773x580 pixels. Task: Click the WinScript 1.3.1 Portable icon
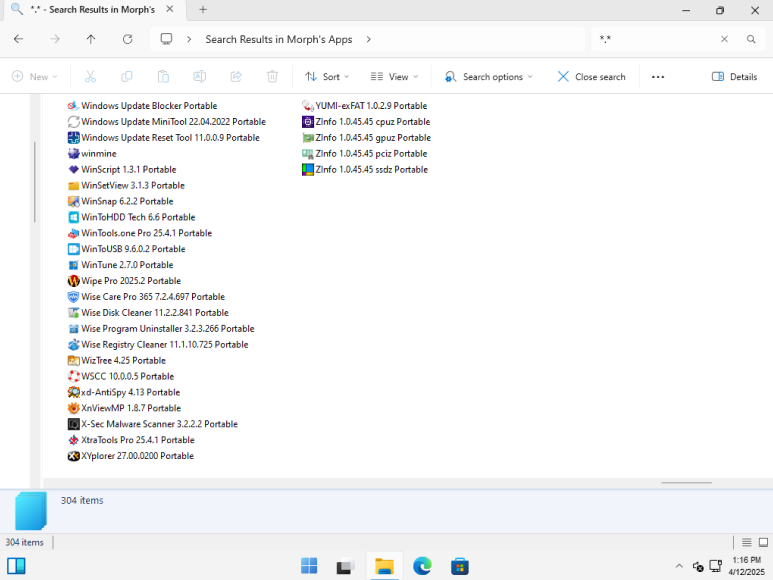click(73, 170)
